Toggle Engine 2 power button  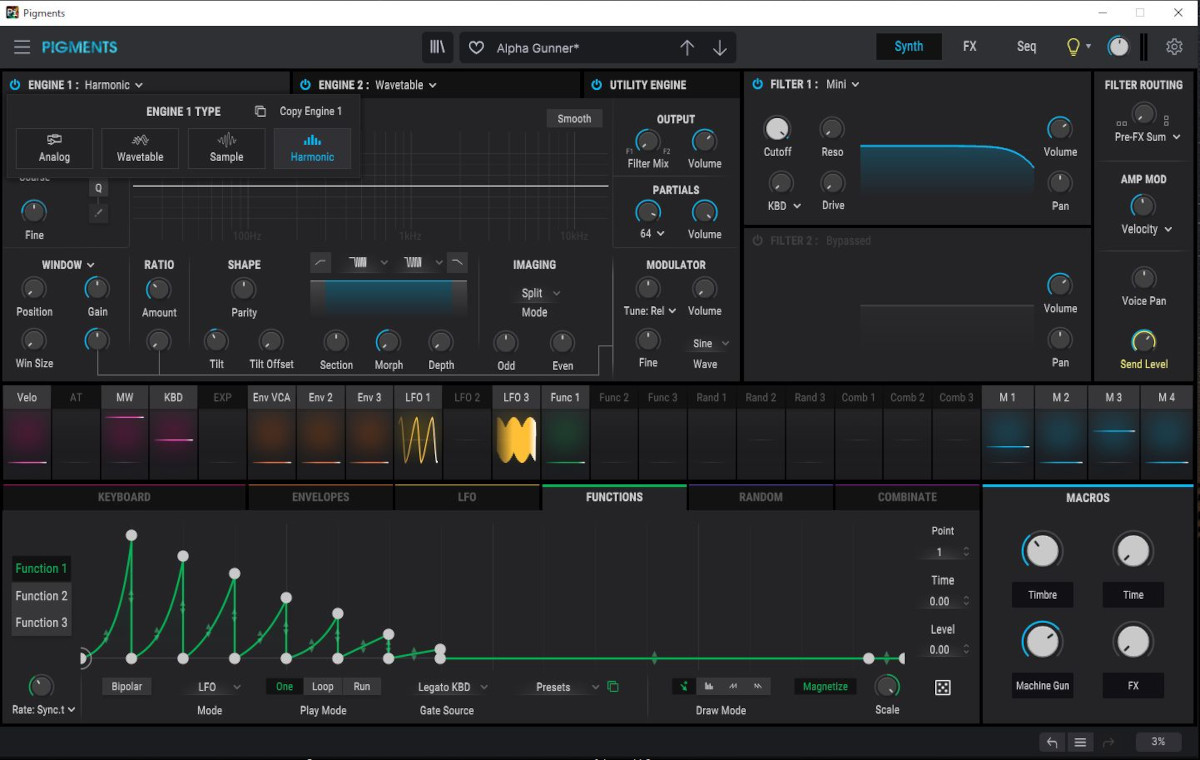(x=305, y=85)
